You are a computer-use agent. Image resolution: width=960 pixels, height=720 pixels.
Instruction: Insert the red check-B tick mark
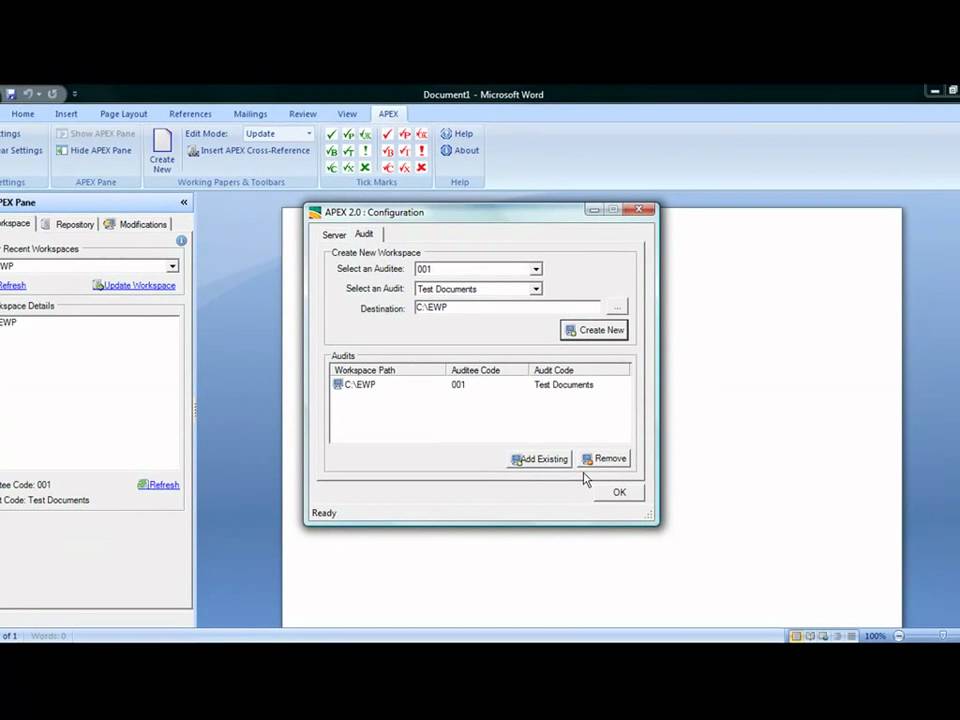pyautogui.click(x=388, y=151)
